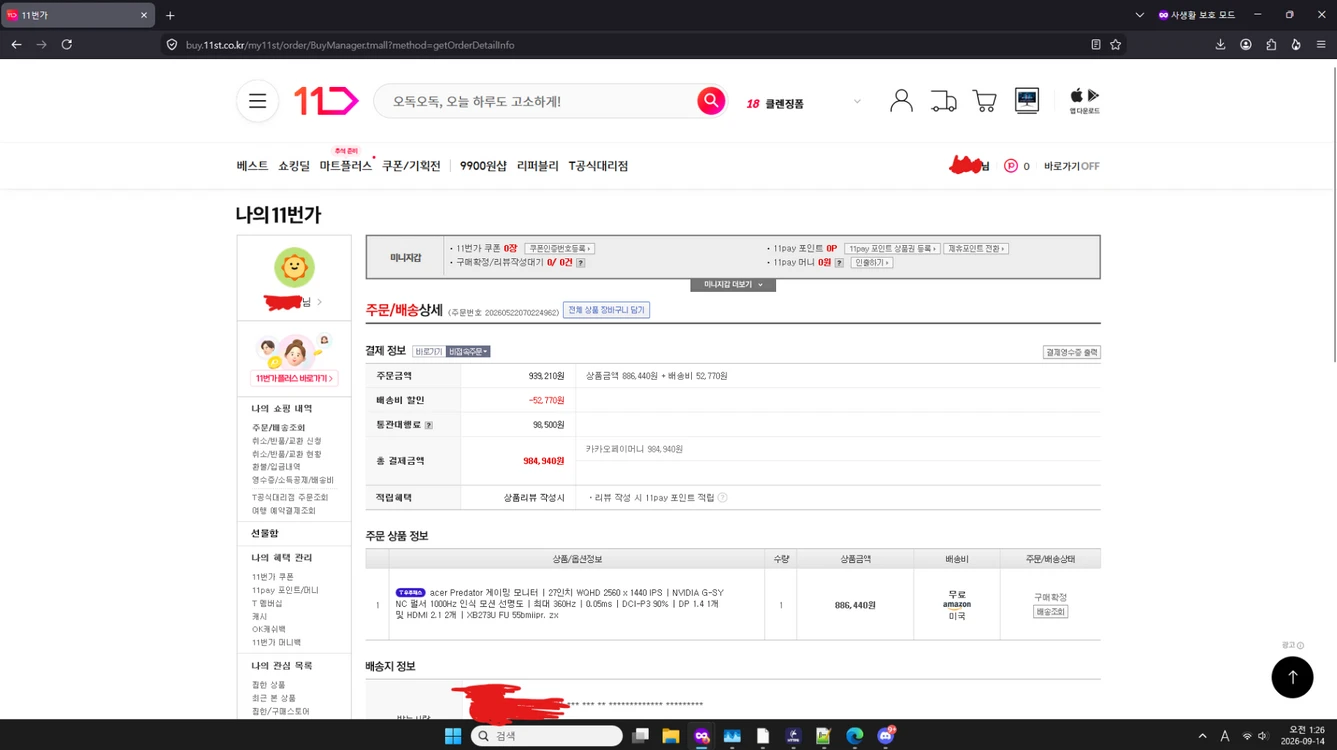The image size is (1337, 750).
Task: Show hidden system tray icons
Action: 1202,736
